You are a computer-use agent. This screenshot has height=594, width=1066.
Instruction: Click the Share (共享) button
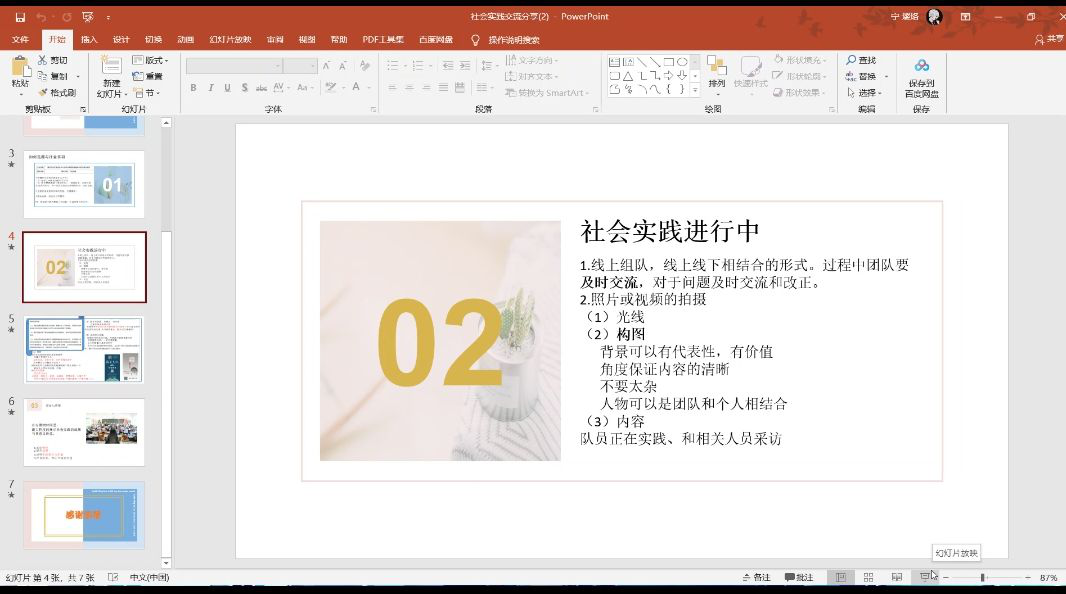point(1050,39)
